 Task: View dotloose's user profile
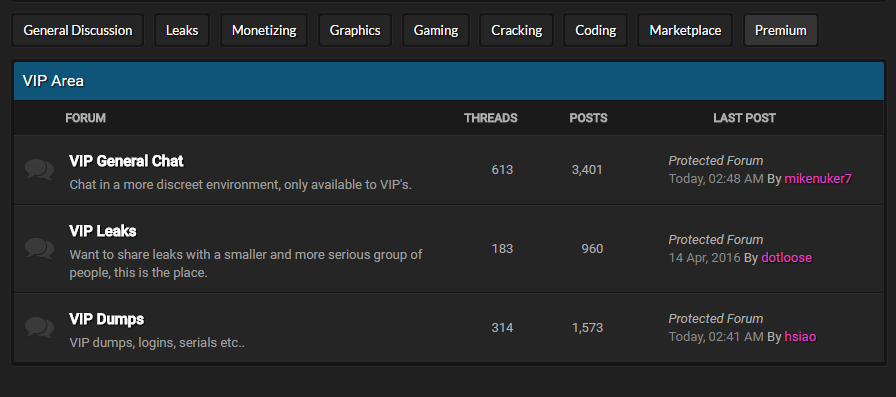coord(786,258)
